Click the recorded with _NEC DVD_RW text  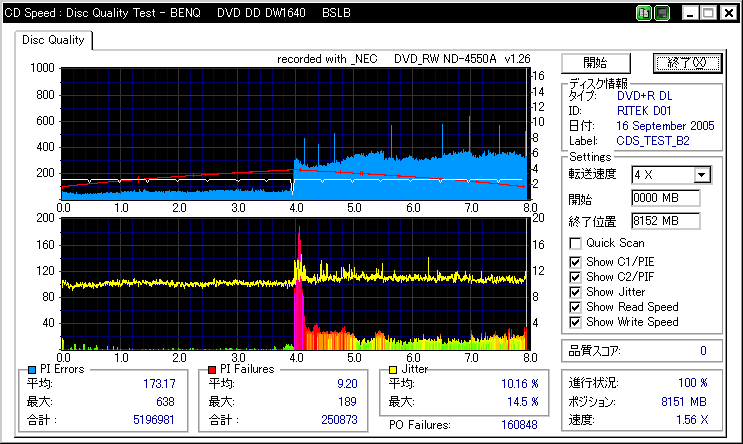(404, 59)
